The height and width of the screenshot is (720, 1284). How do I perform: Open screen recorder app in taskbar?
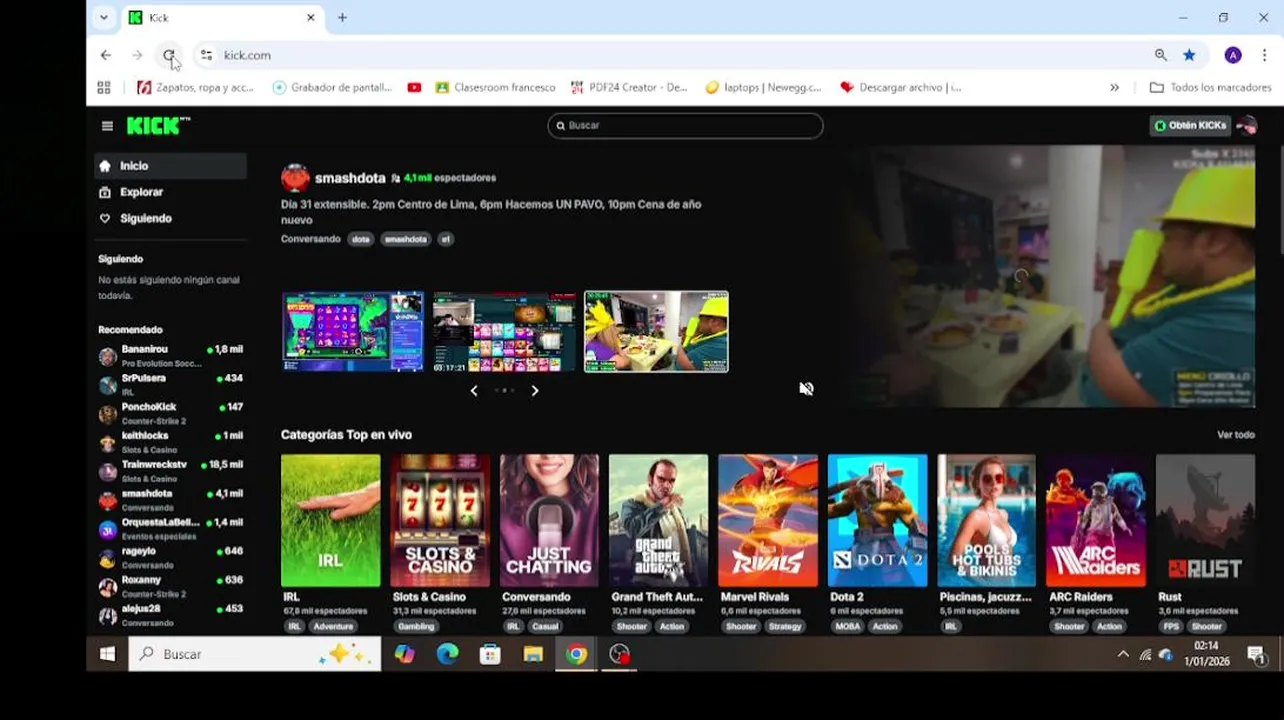[620, 654]
